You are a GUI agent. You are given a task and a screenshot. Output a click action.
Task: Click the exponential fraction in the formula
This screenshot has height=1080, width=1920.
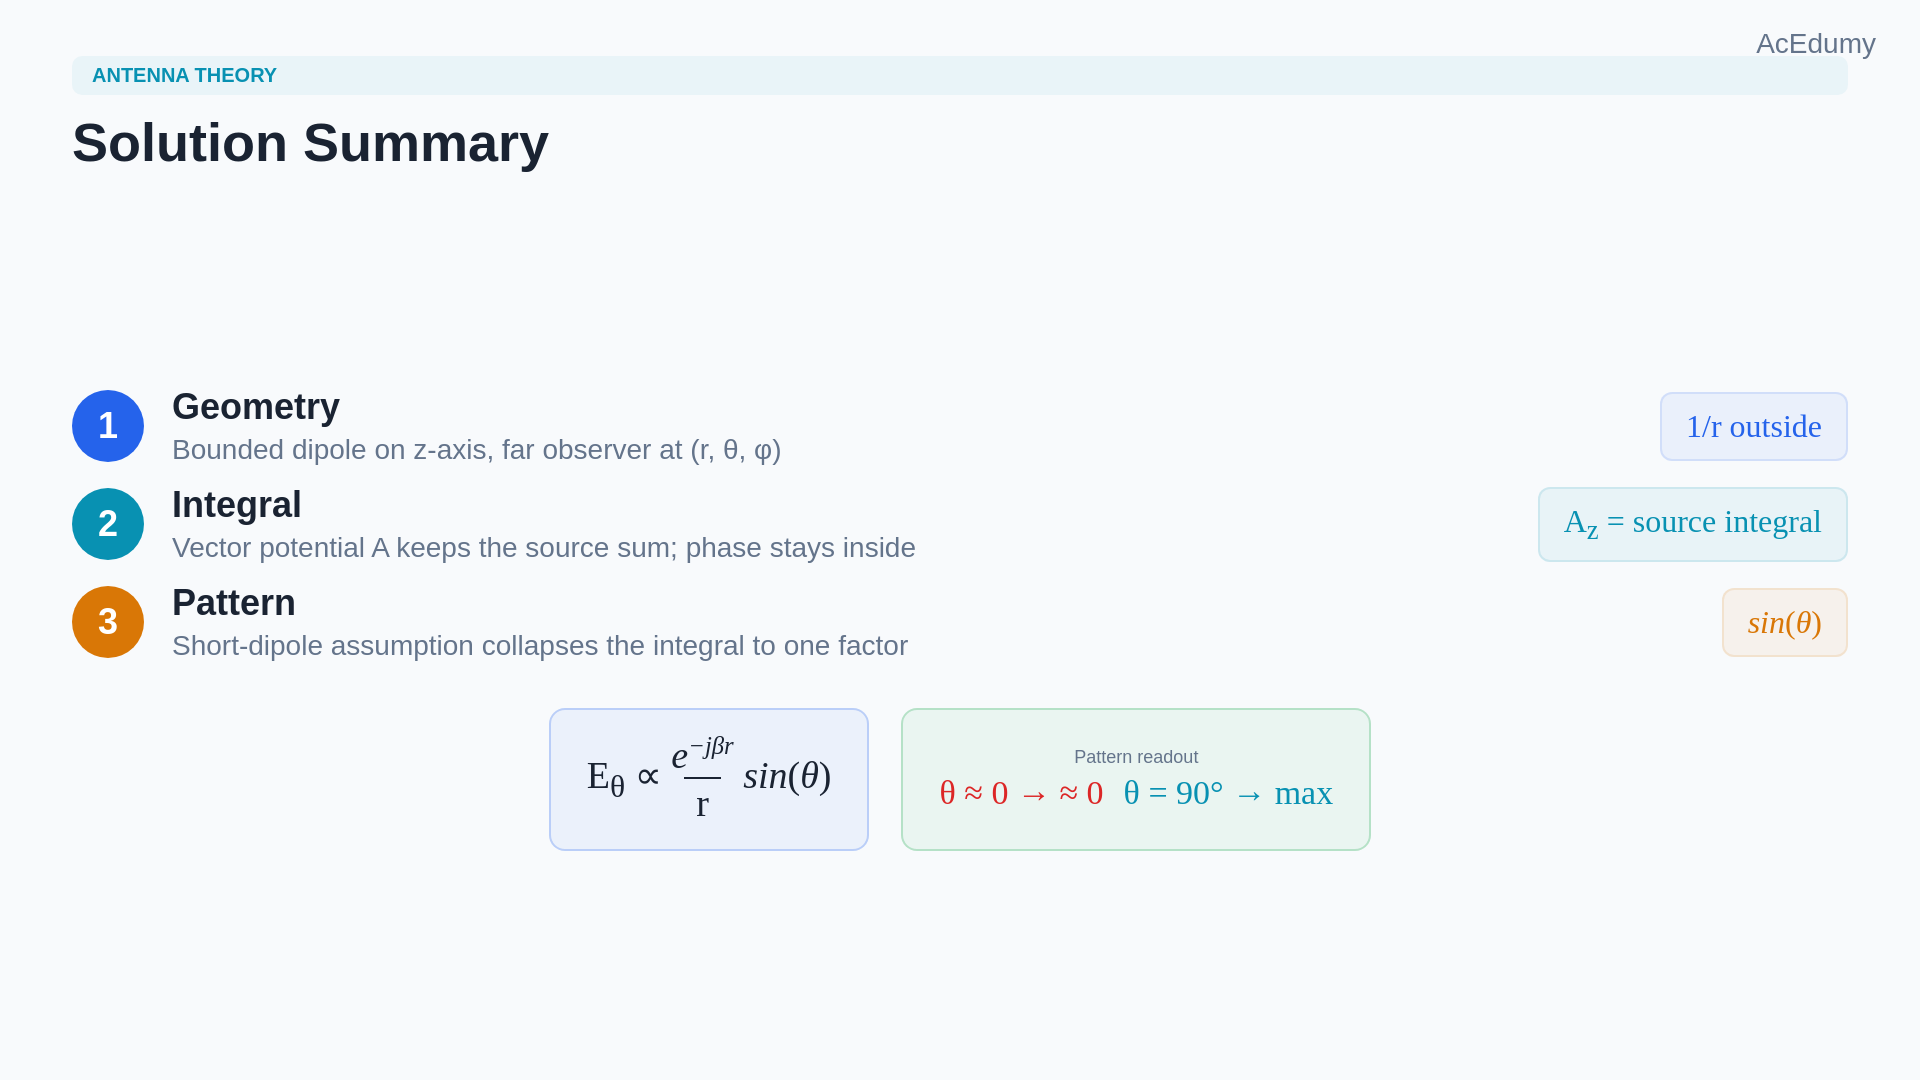(702, 778)
